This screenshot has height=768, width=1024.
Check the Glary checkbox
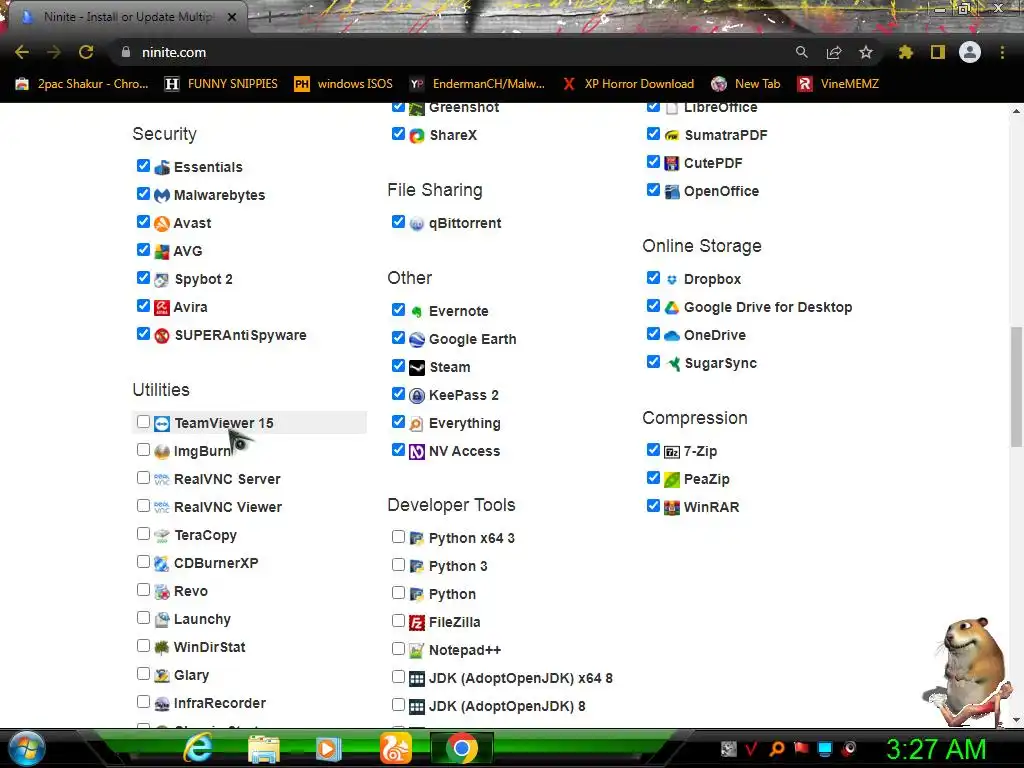(x=144, y=673)
